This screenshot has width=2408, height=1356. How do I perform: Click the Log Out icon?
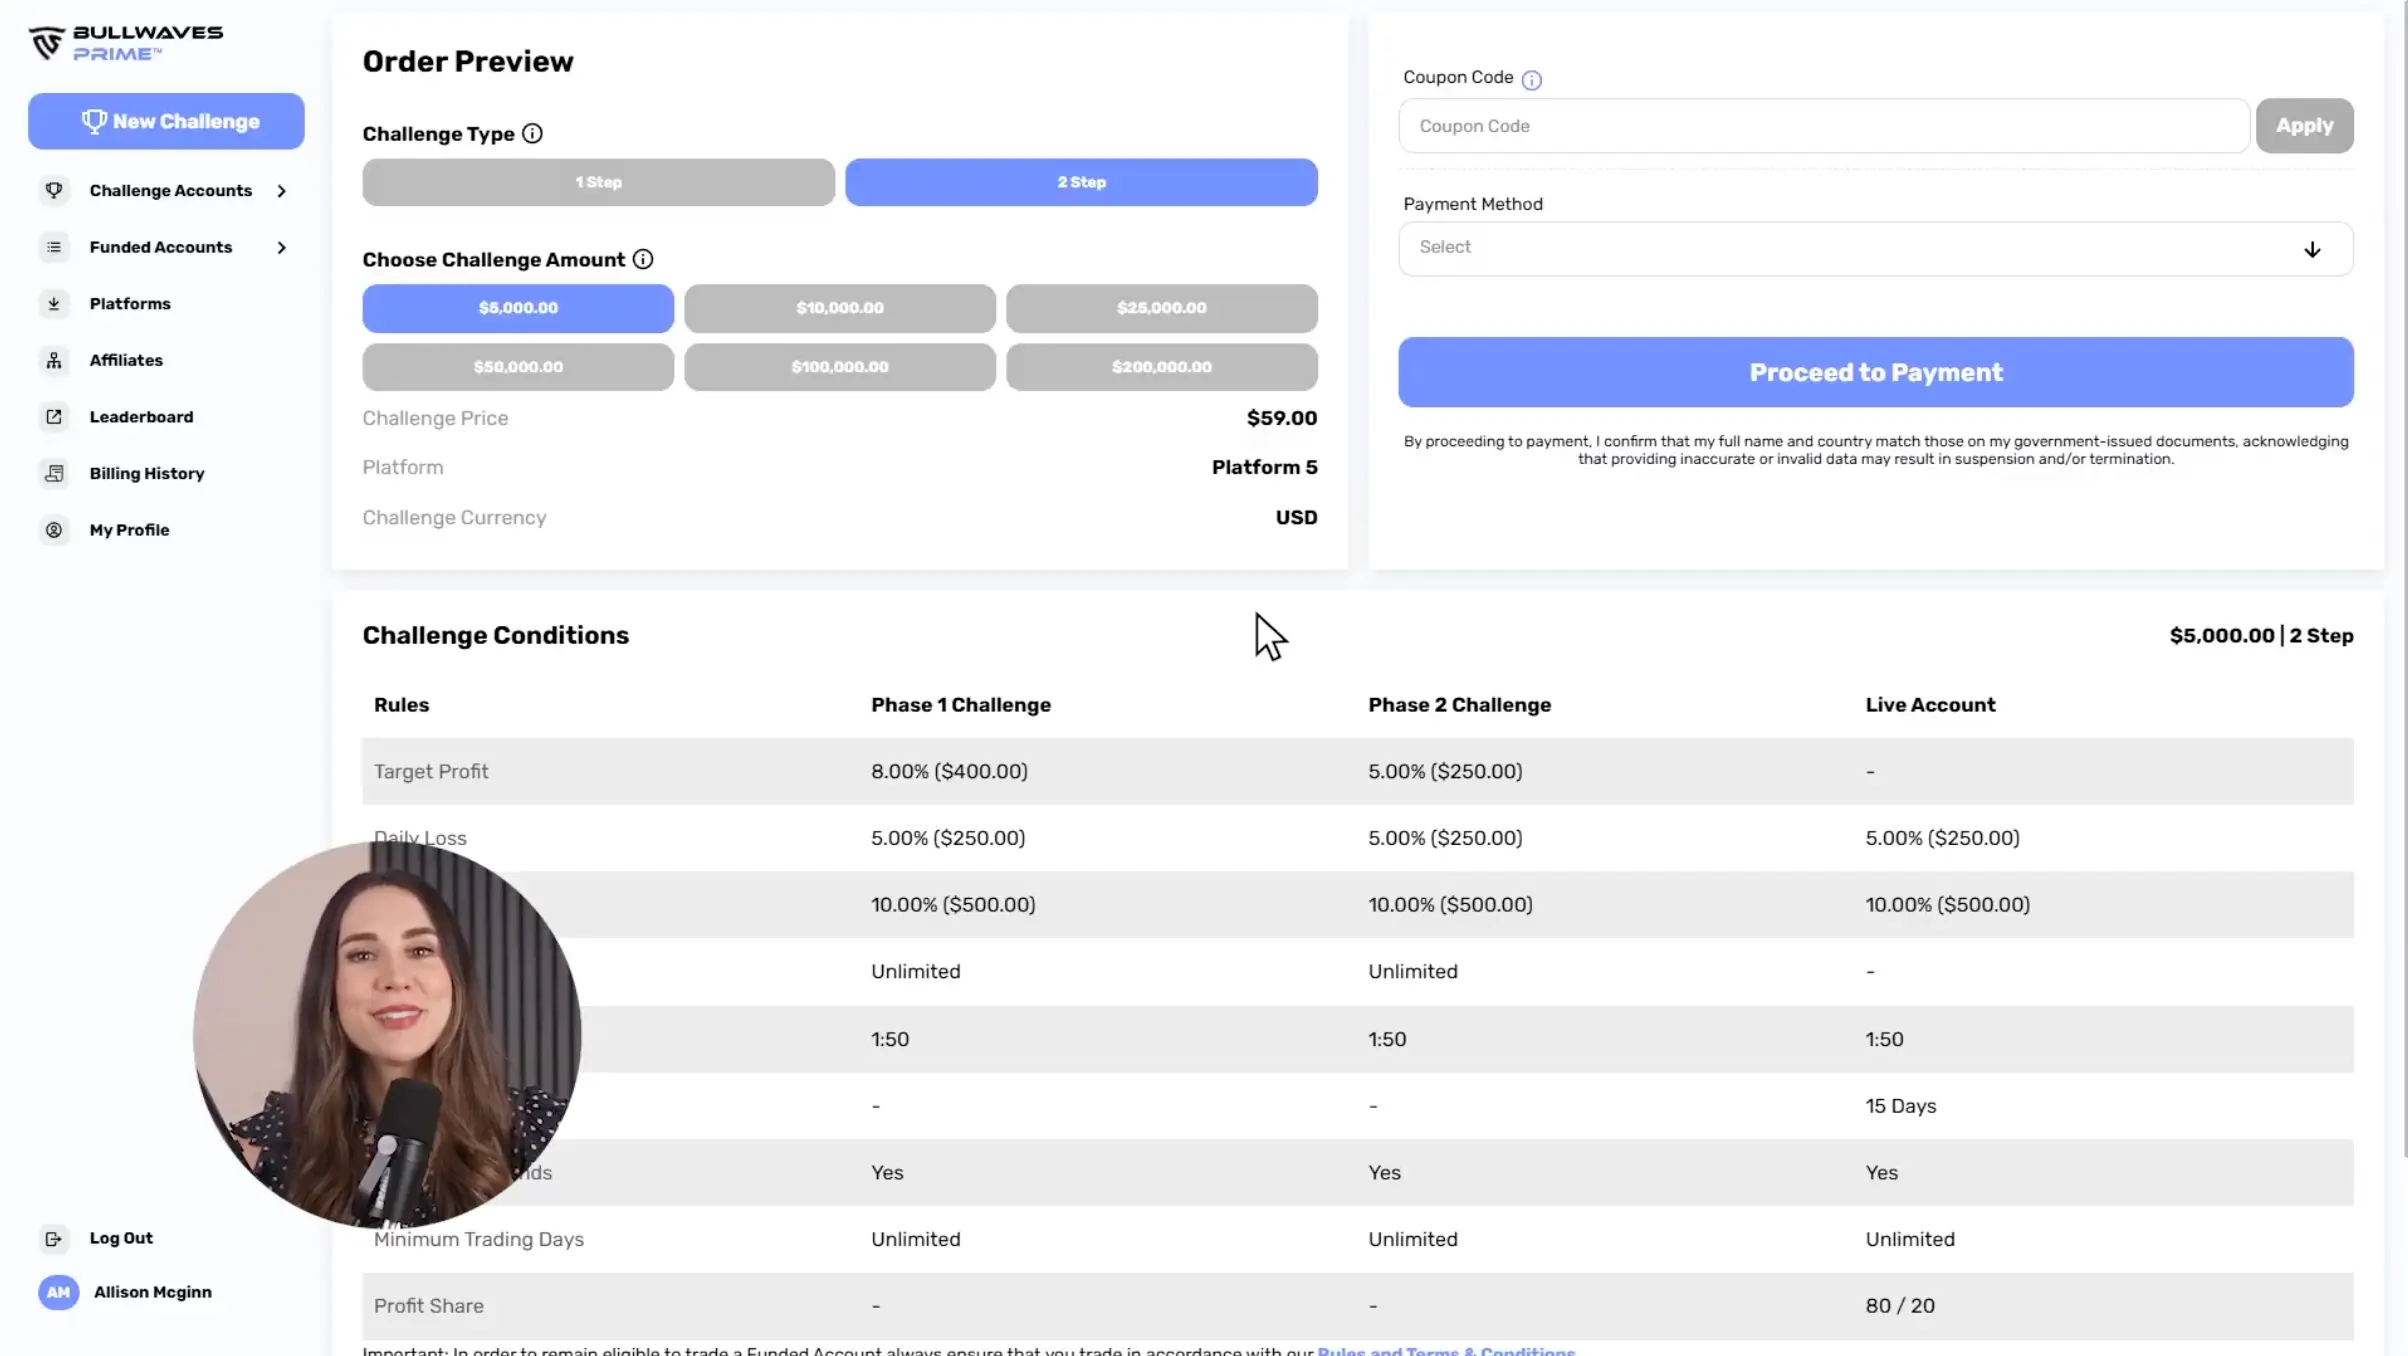pyautogui.click(x=54, y=1238)
